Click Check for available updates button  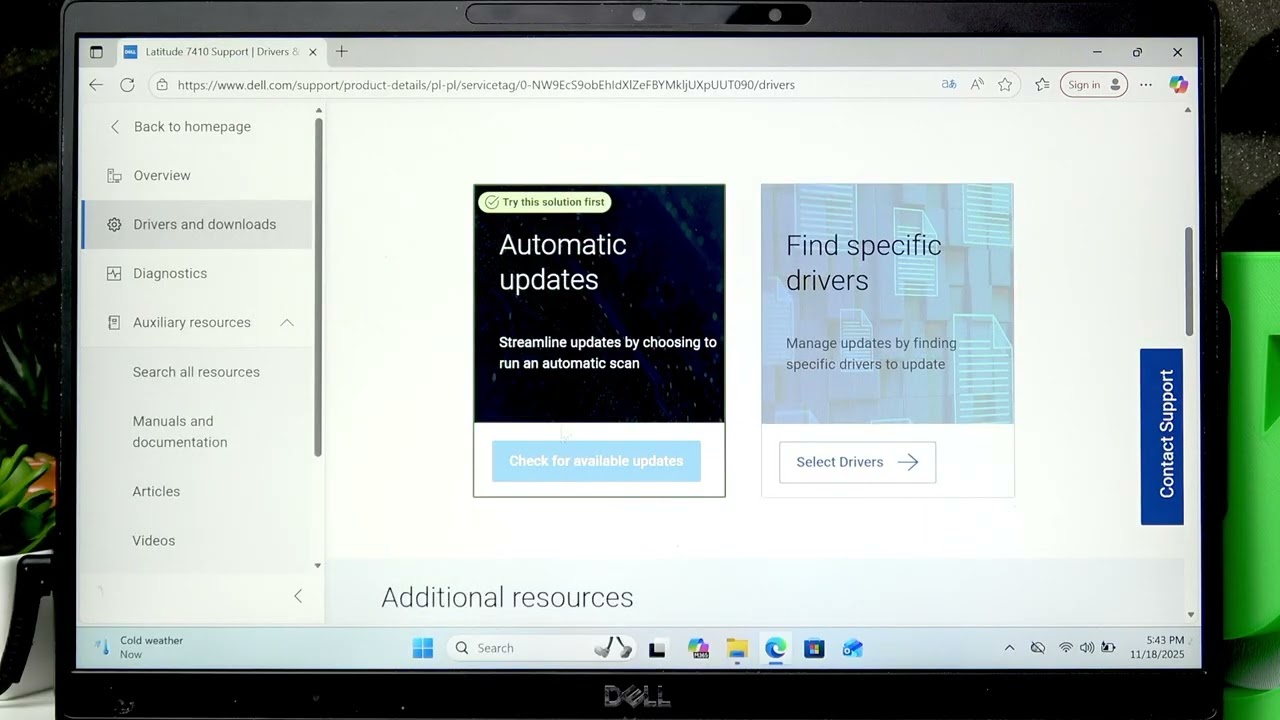(x=596, y=461)
